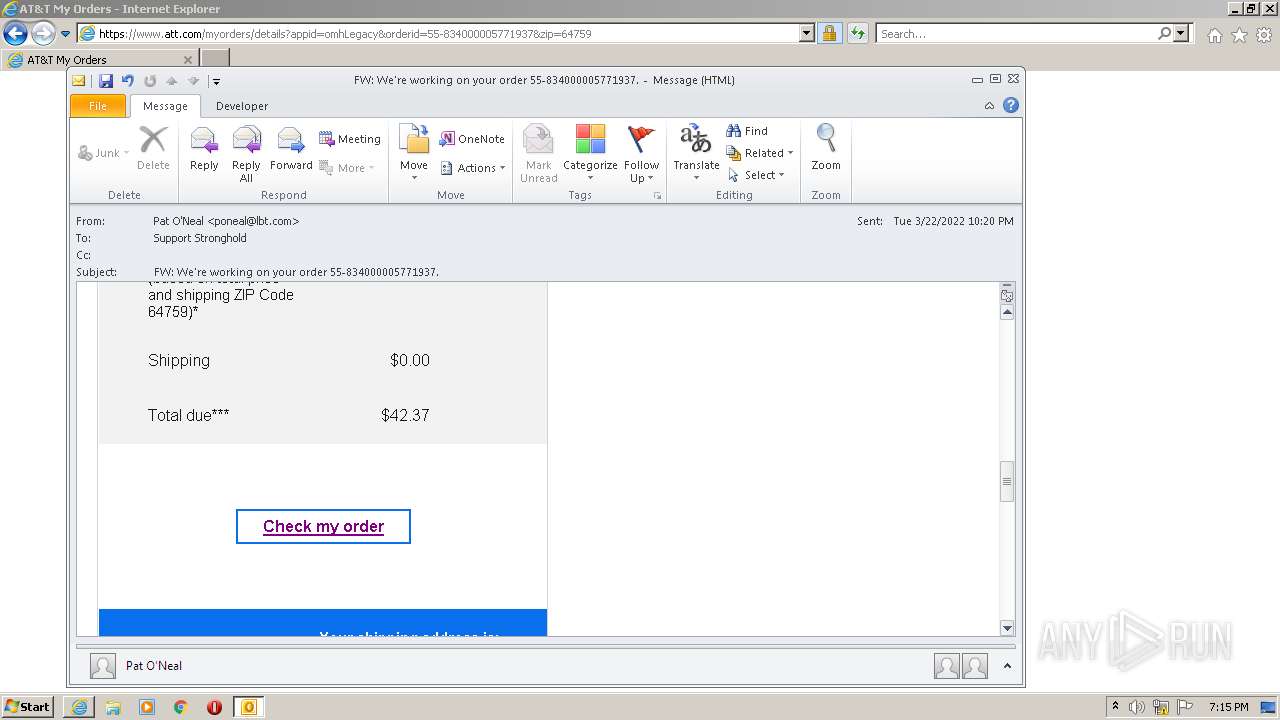
Task: Open File Explorer from taskbar
Action: [113, 707]
